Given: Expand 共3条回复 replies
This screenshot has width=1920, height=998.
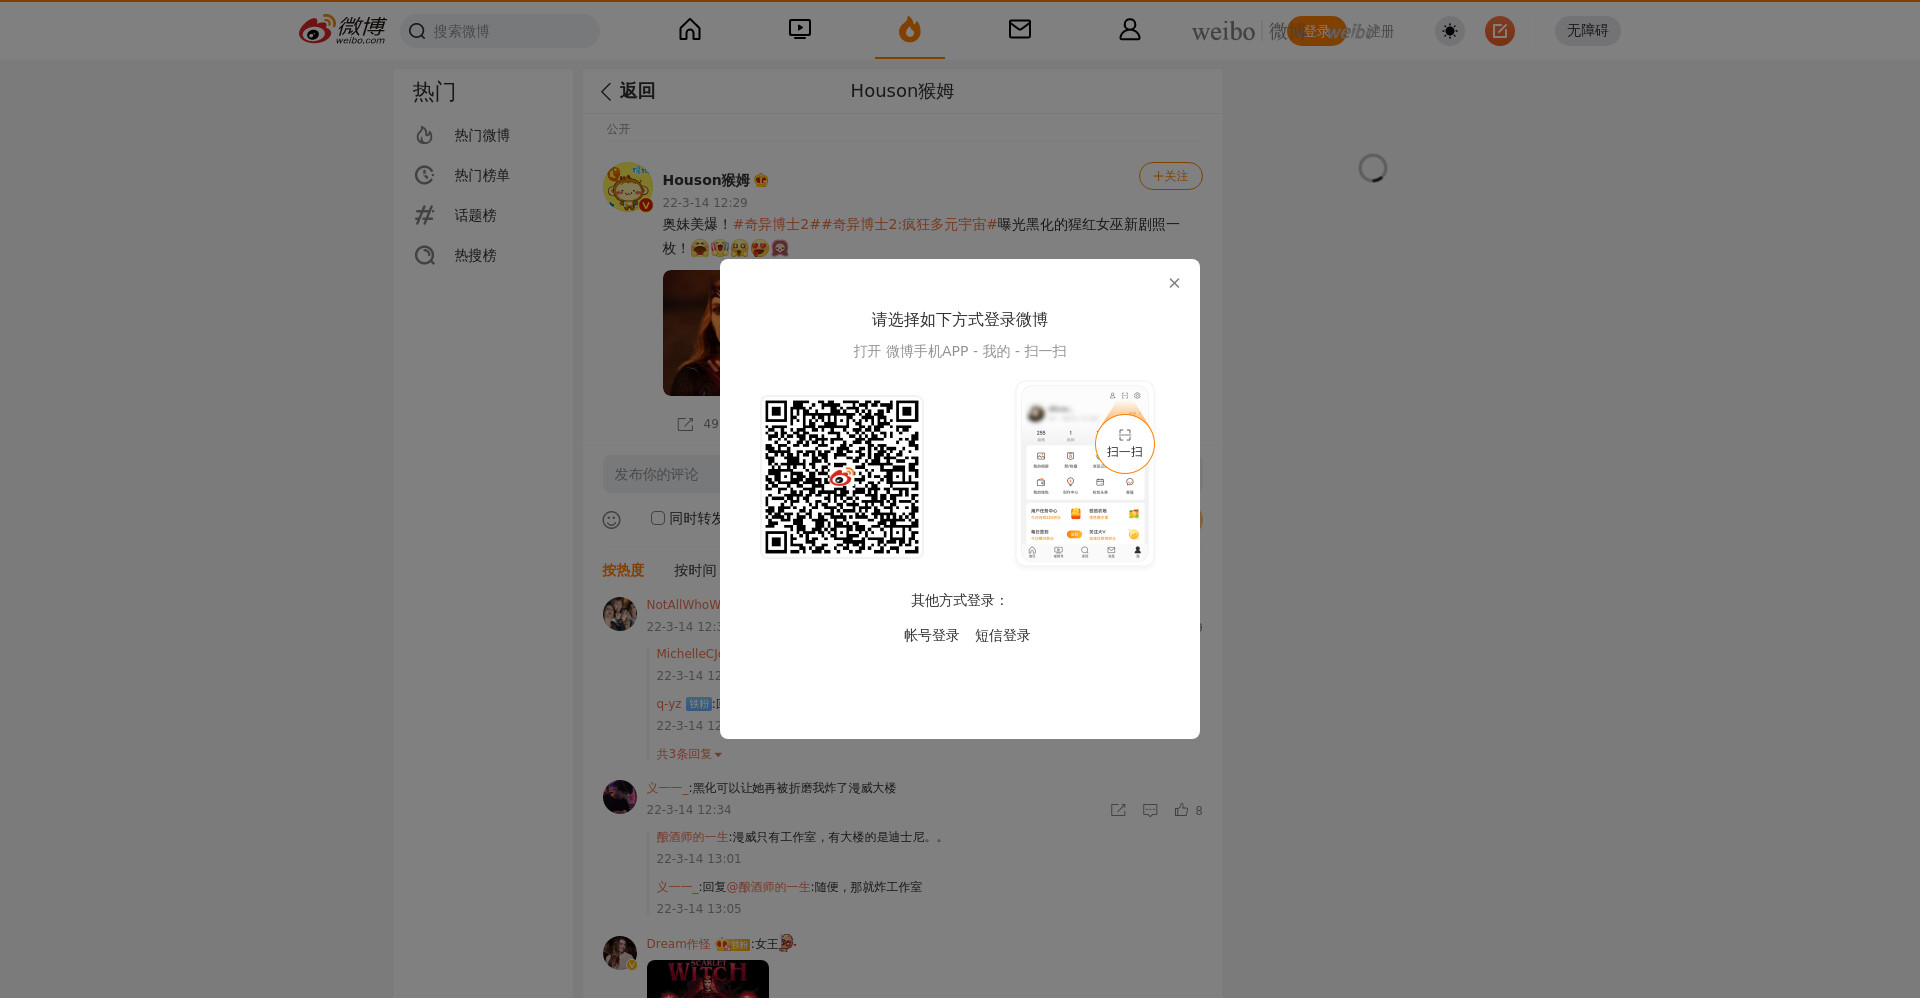Looking at the screenshot, I should click(x=689, y=754).
